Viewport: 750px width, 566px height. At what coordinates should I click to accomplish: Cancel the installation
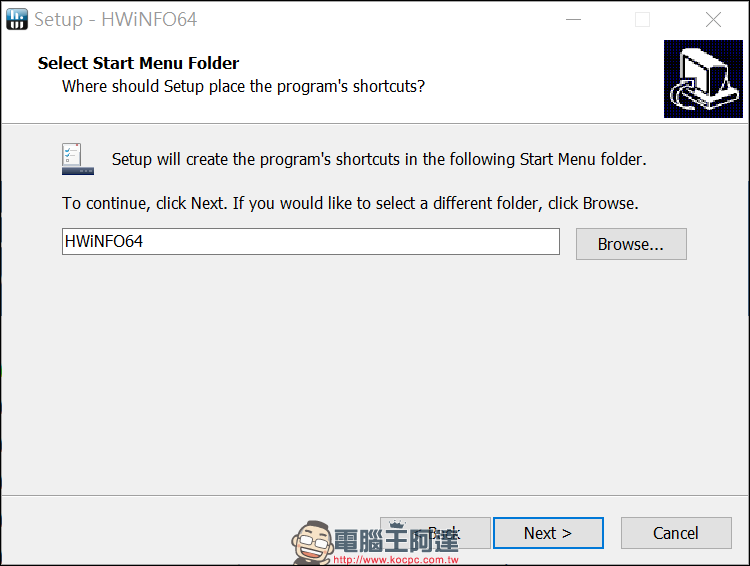click(x=675, y=533)
